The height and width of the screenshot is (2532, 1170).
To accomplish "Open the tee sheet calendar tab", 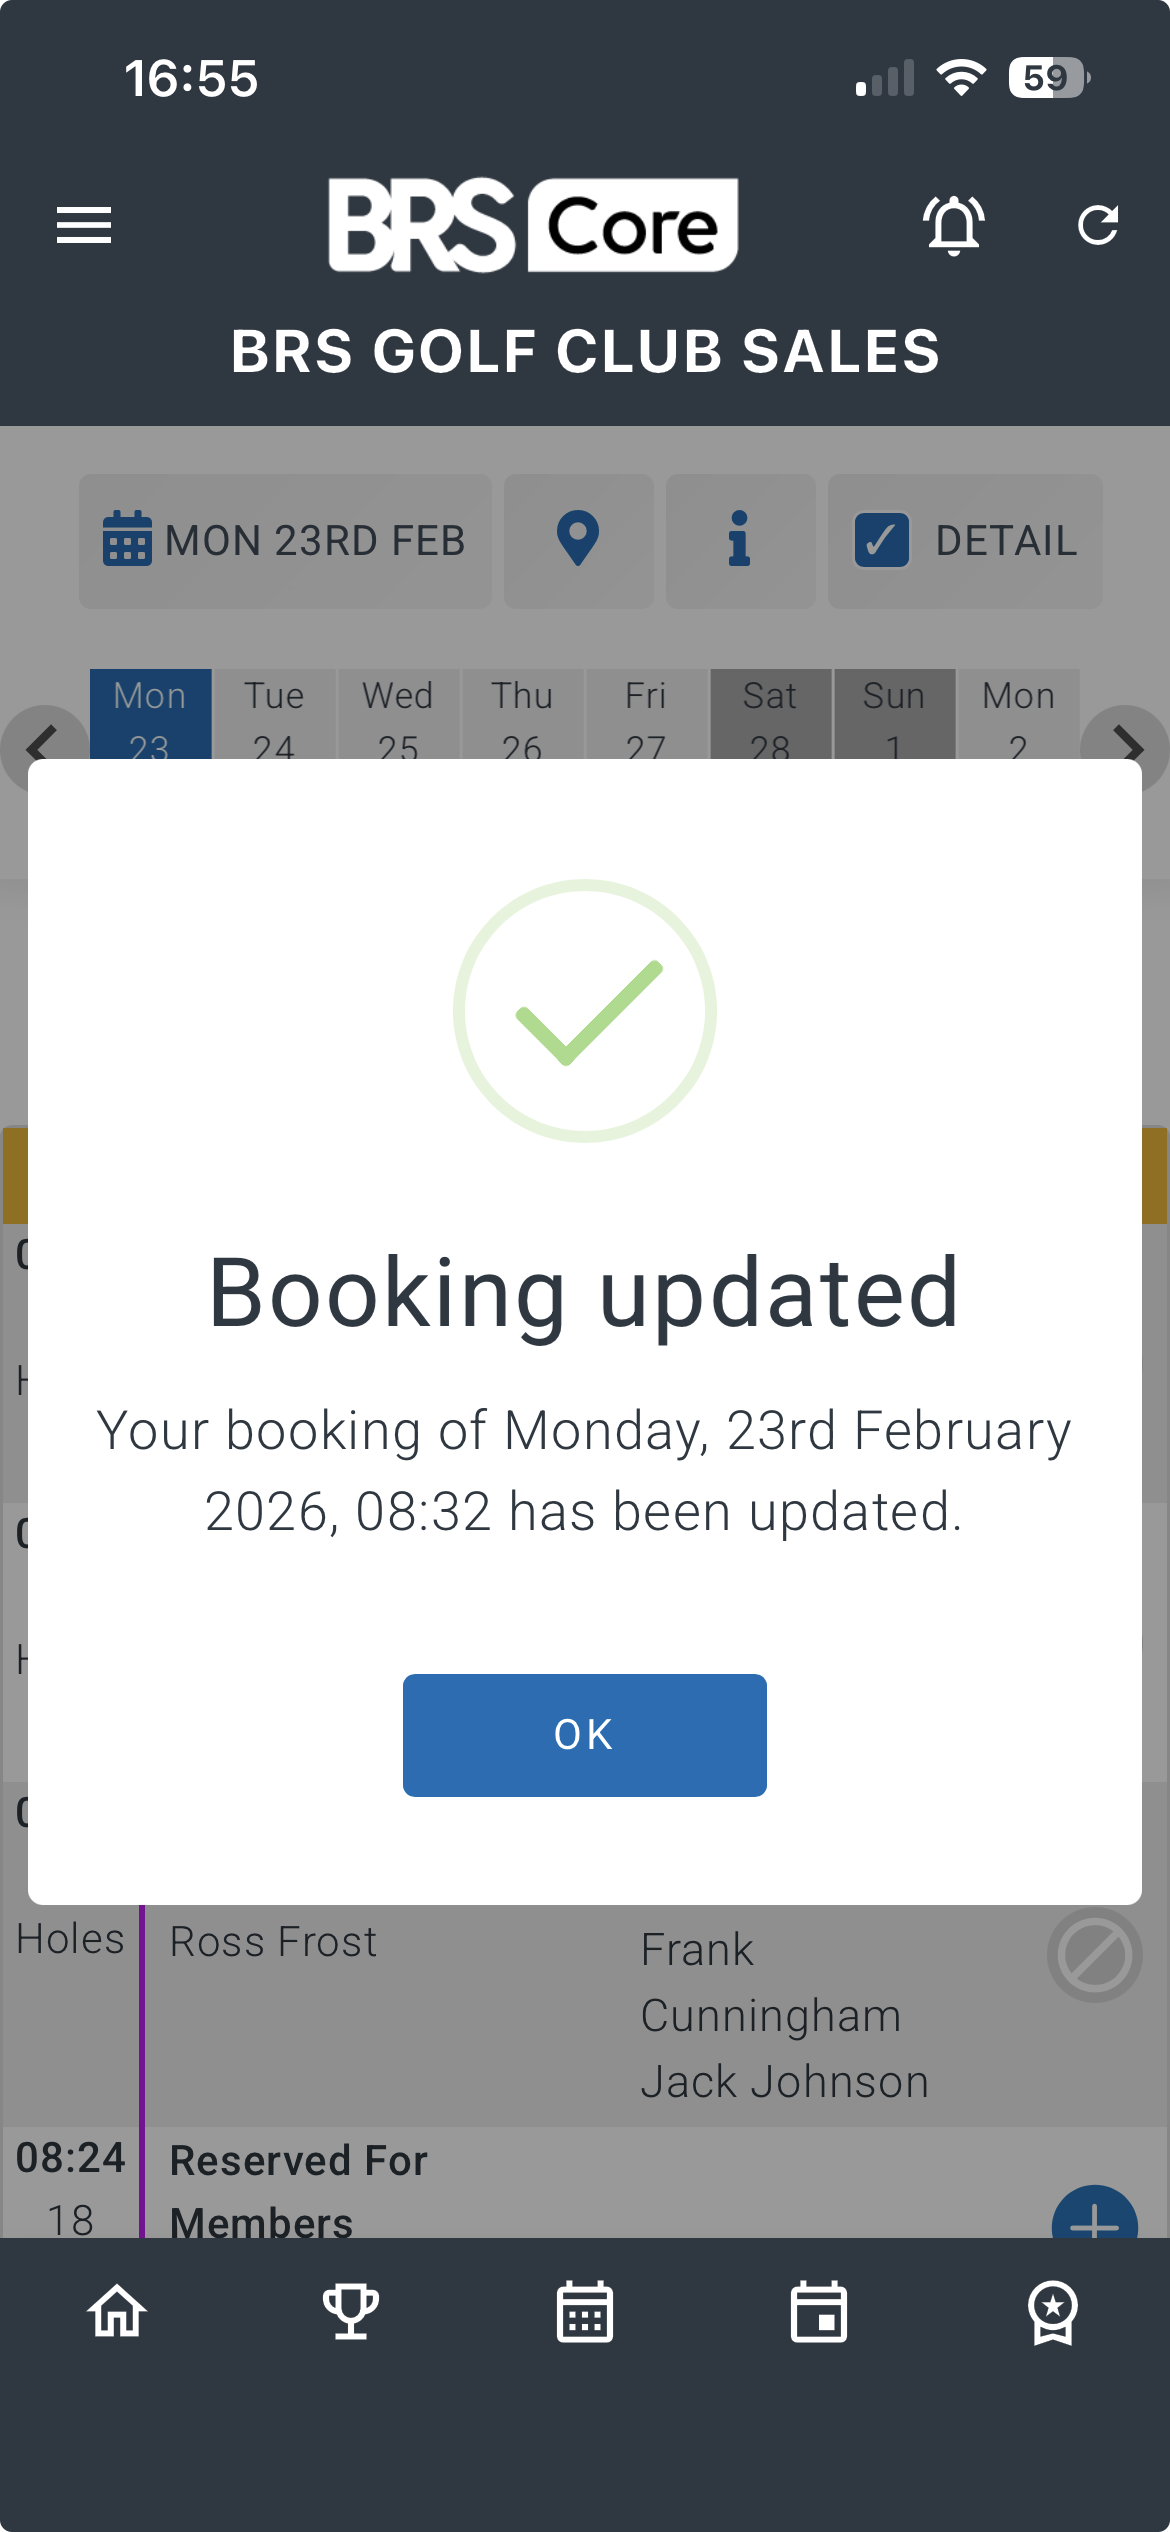I will tap(585, 2312).
